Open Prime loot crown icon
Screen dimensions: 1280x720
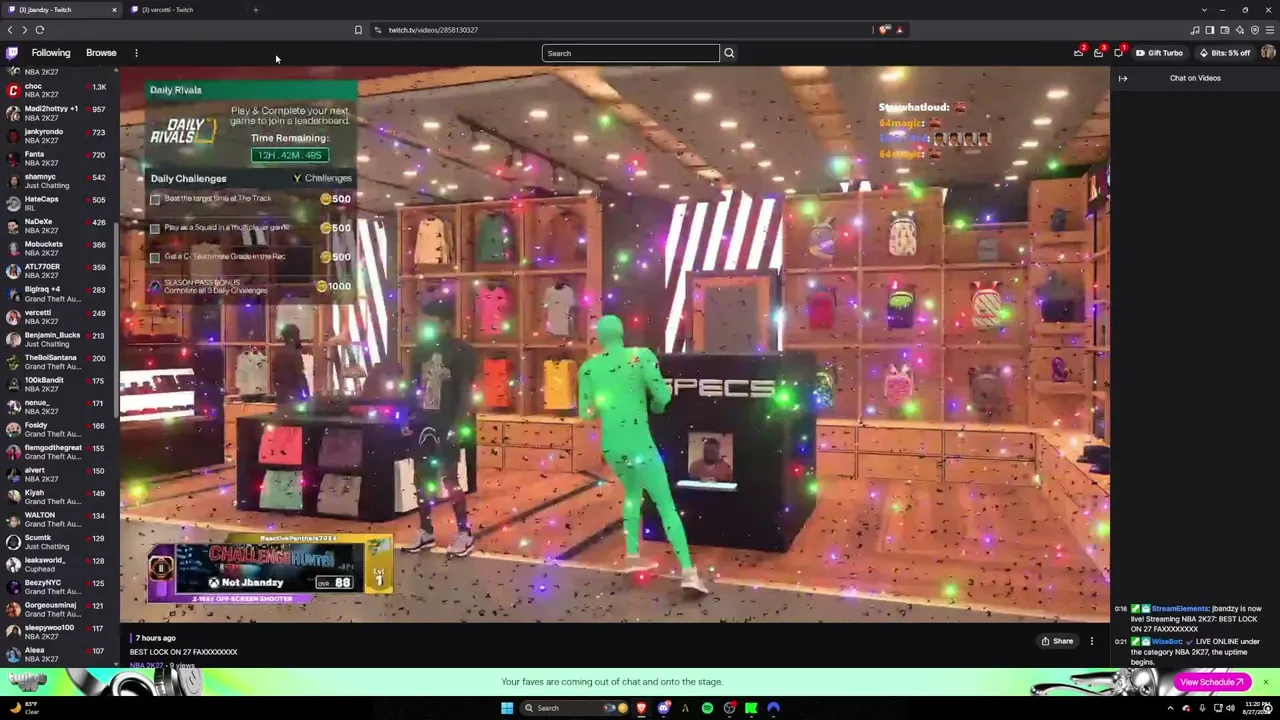(x=1078, y=53)
